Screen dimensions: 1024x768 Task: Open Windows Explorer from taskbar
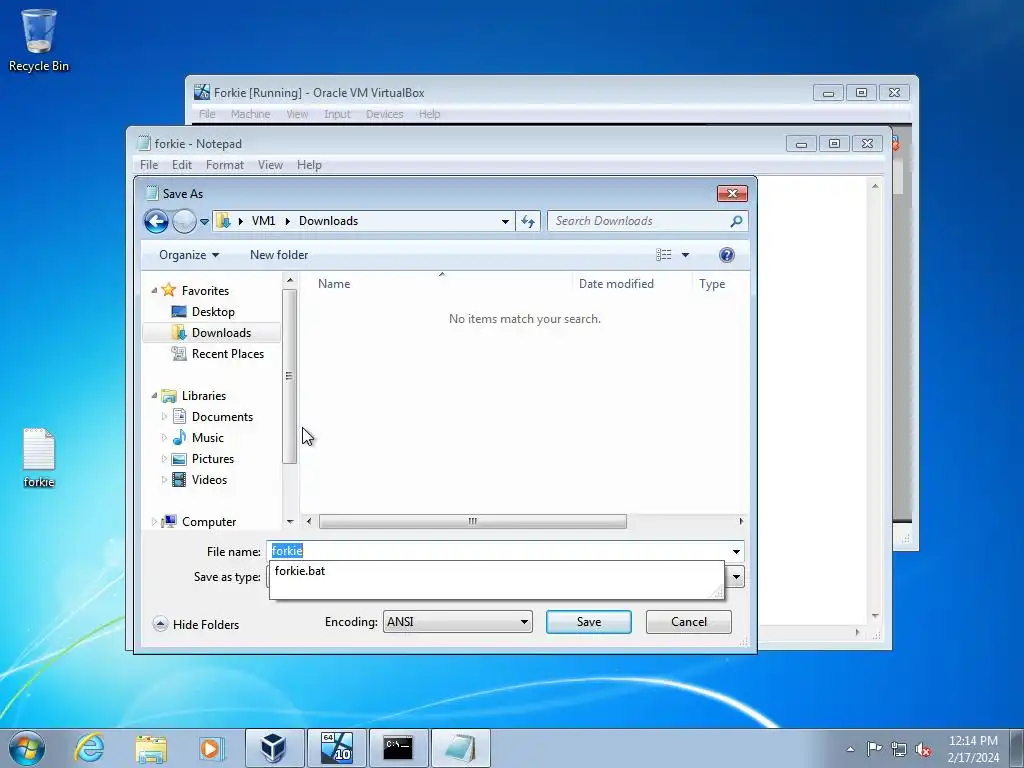tap(151, 748)
